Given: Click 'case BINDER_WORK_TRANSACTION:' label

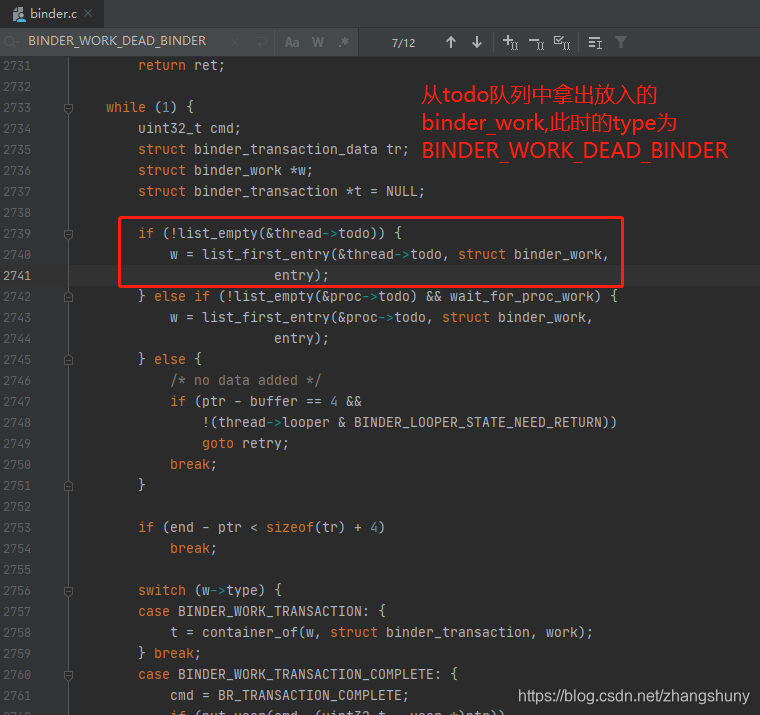Looking at the screenshot, I should click(254, 612).
